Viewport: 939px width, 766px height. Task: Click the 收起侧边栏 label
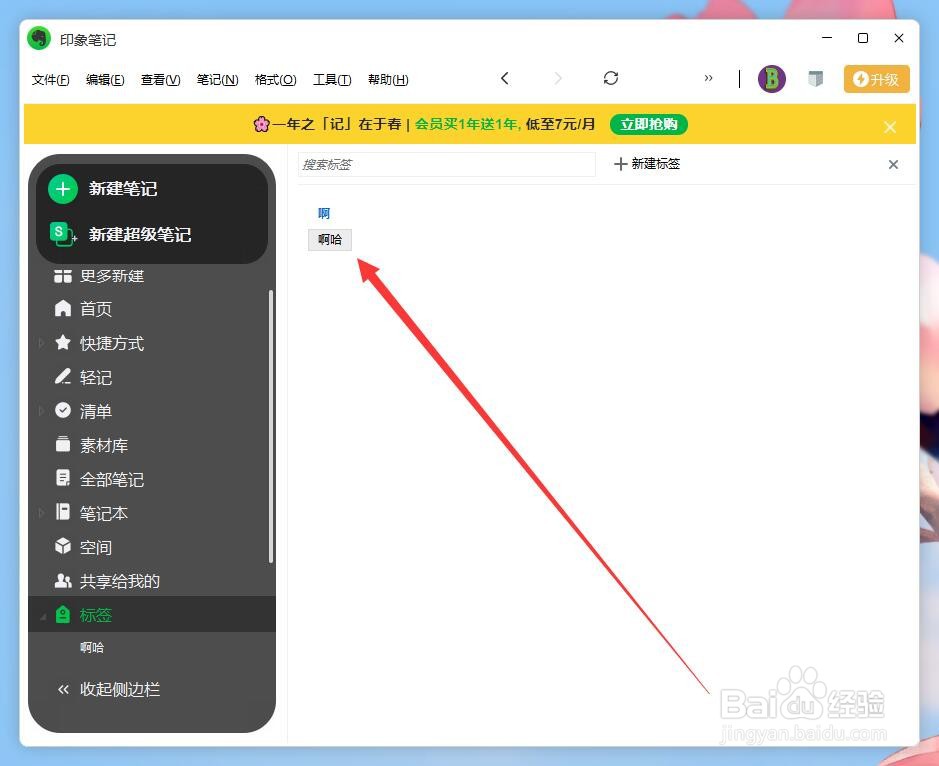click(x=120, y=689)
